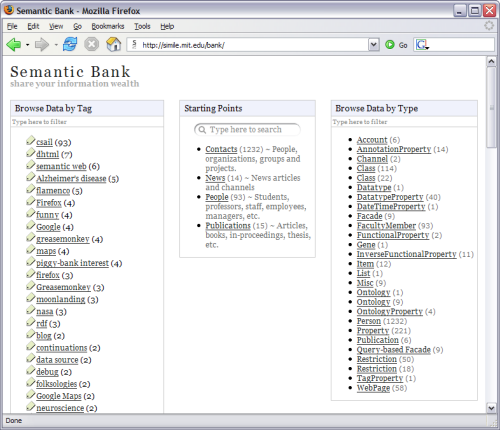
Task: Click the Browse Data by Tag filter field
Action: pos(87,122)
